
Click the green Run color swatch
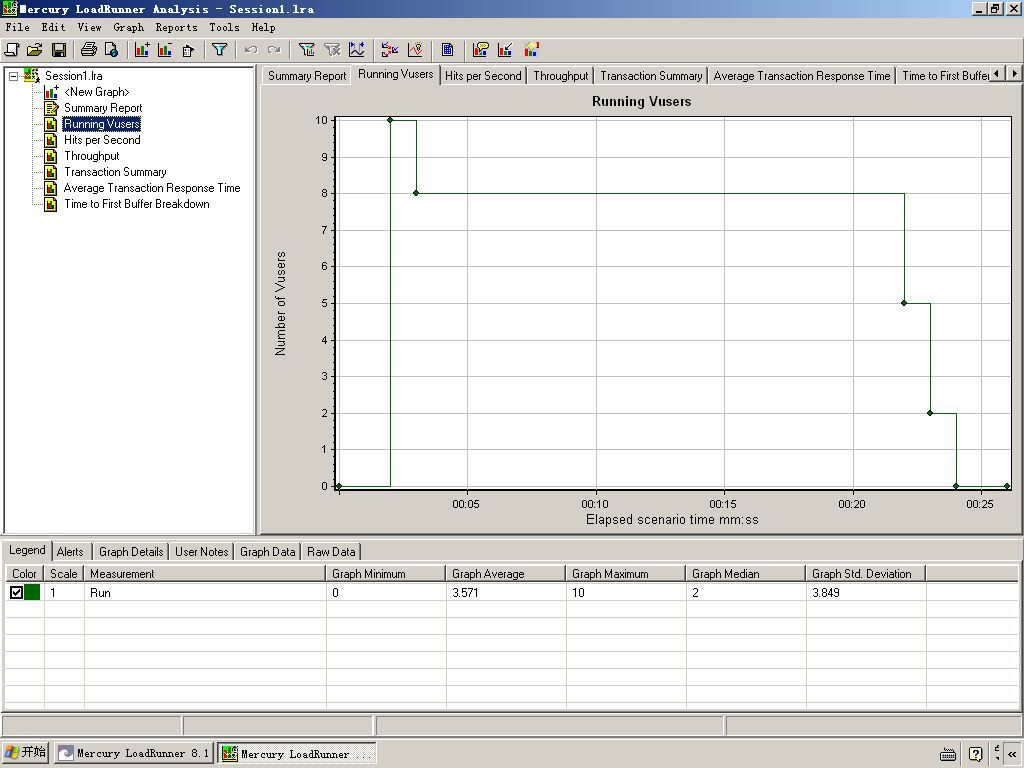point(32,593)
